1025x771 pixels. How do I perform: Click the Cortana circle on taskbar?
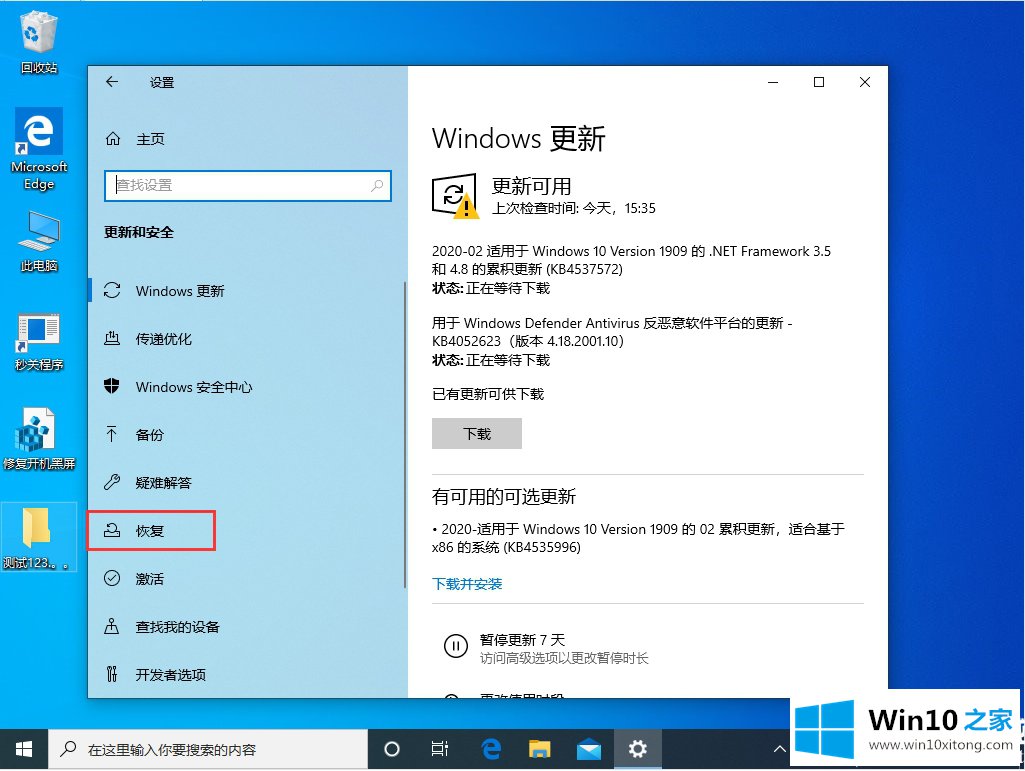(392, 749)
